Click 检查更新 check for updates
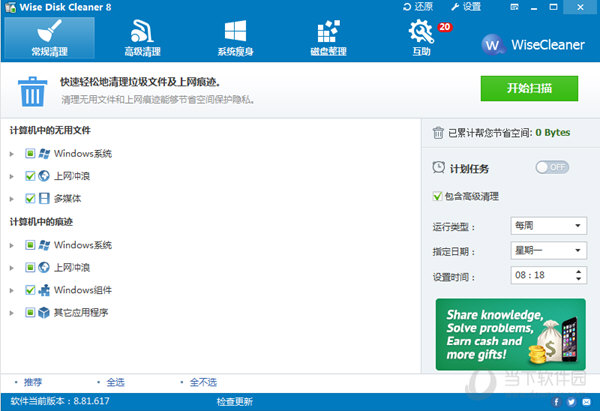The width and height of the screenshot is (600, 411). [x=235, y=401]
